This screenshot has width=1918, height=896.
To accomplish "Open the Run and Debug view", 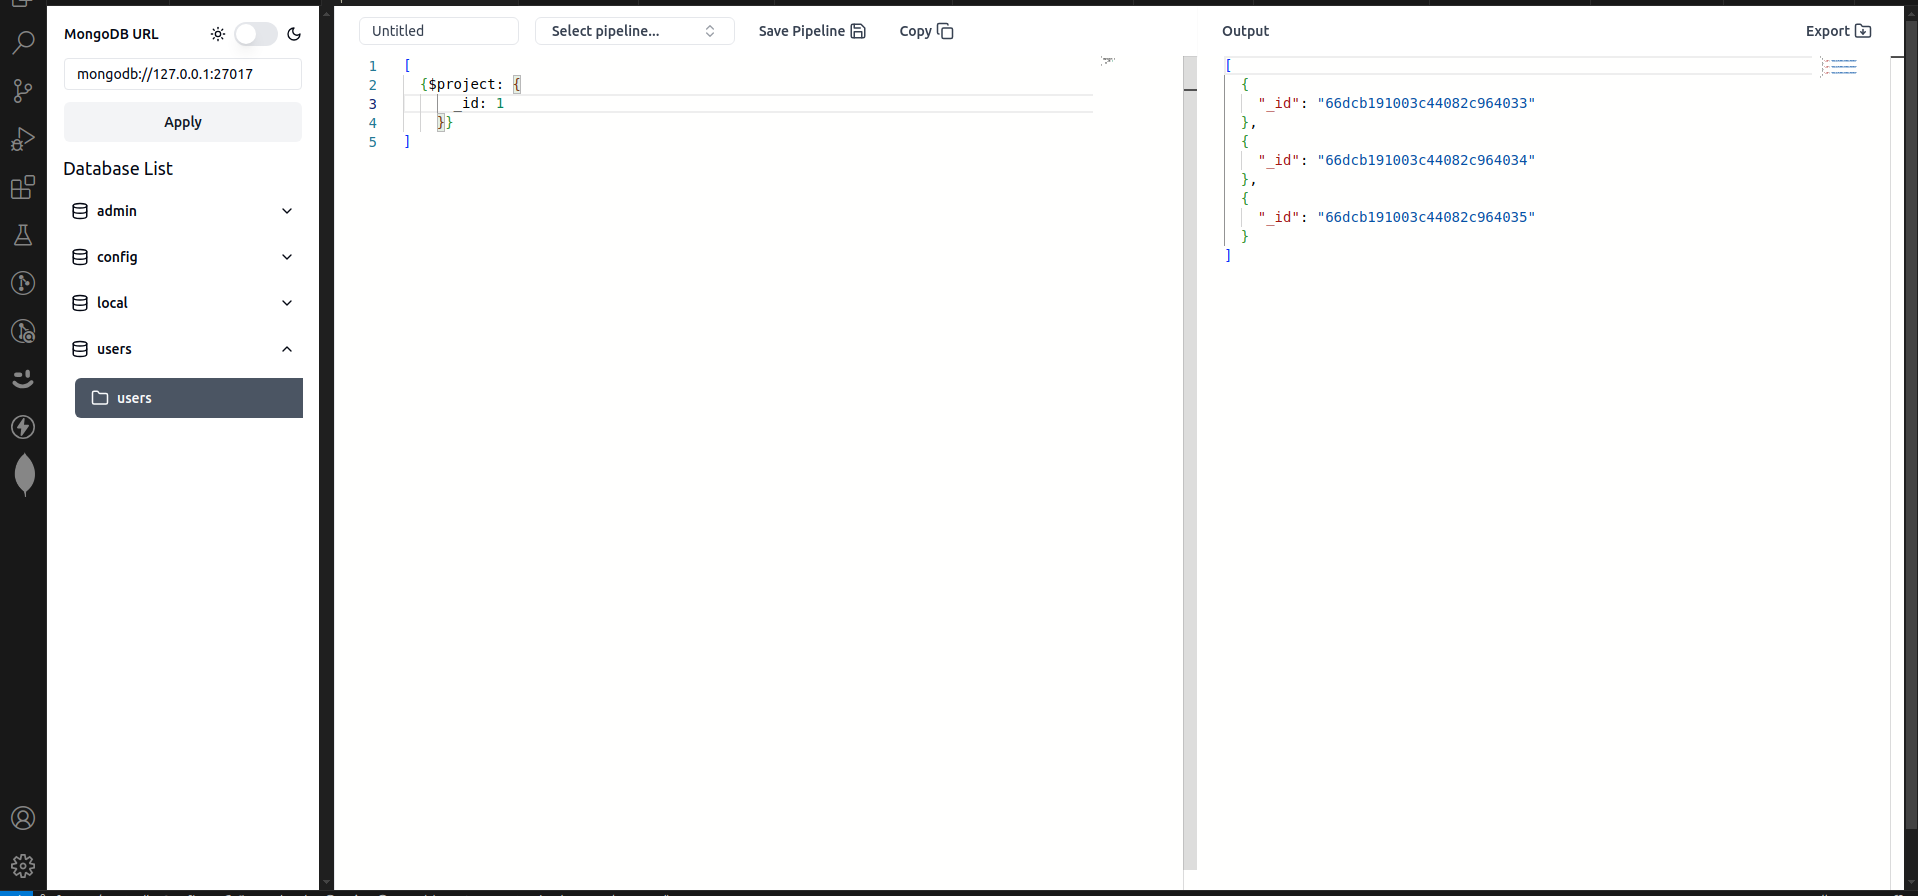I will point(23,139).
